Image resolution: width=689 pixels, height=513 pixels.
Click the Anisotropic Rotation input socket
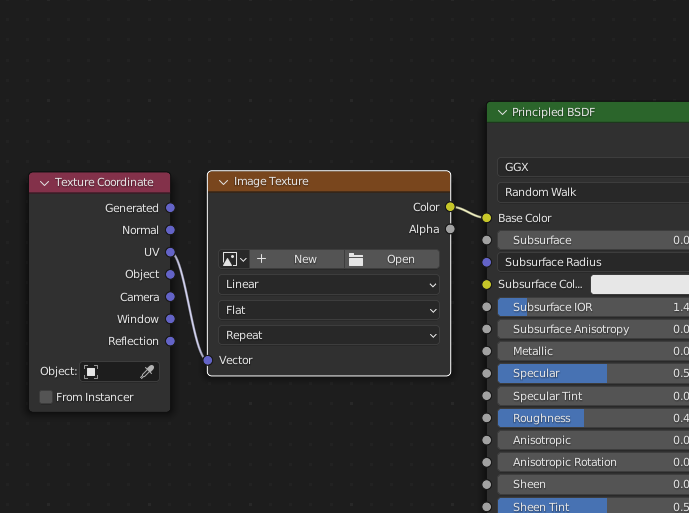[x=486, y=462]
